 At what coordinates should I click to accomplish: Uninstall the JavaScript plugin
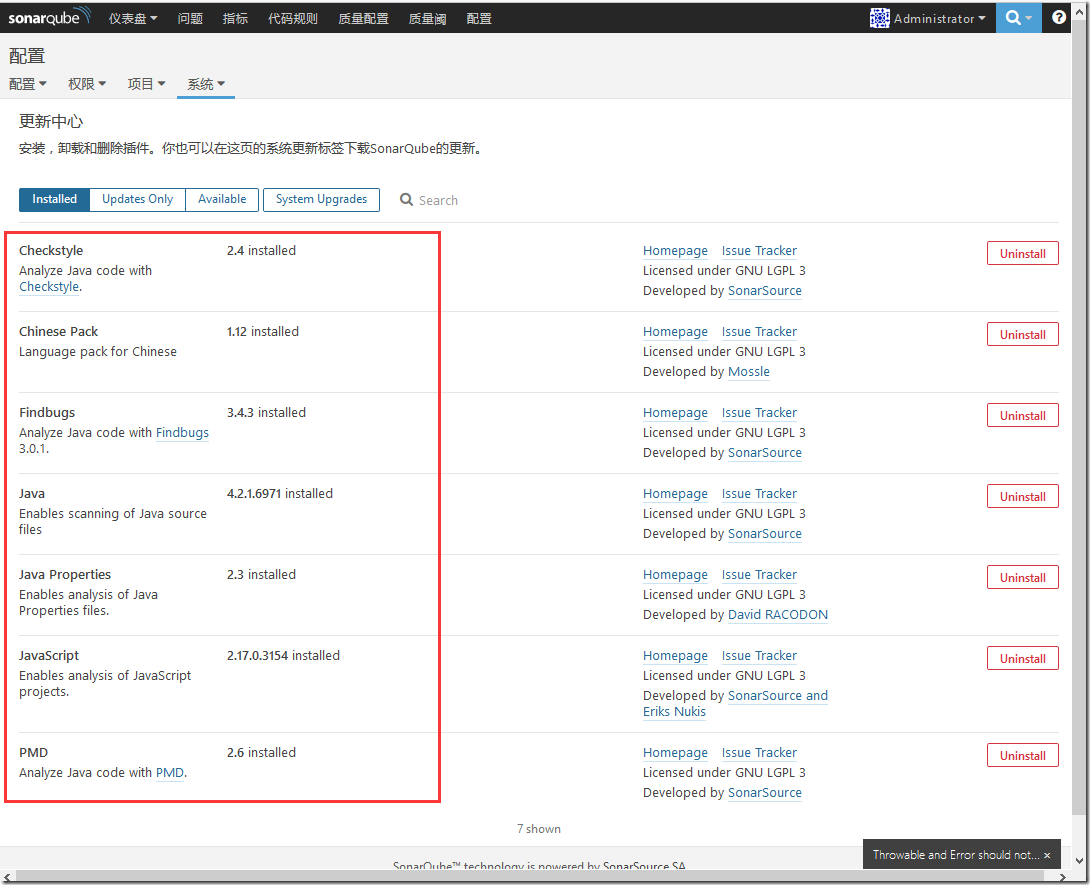tap(1023, 658)
